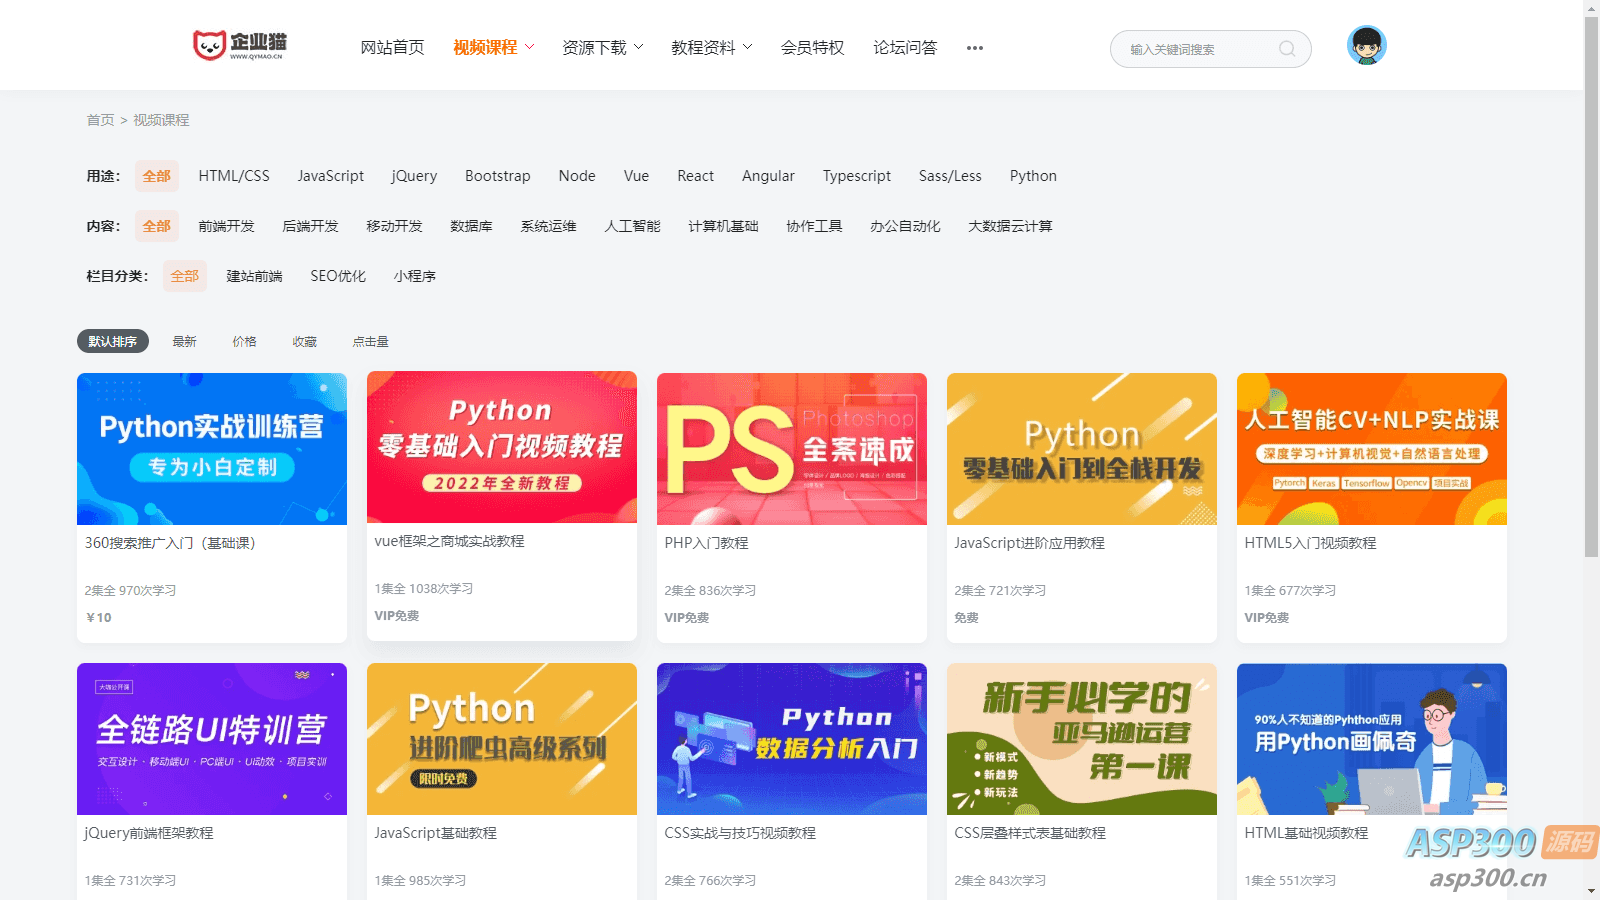Filter courses by JavaScript

330,176
